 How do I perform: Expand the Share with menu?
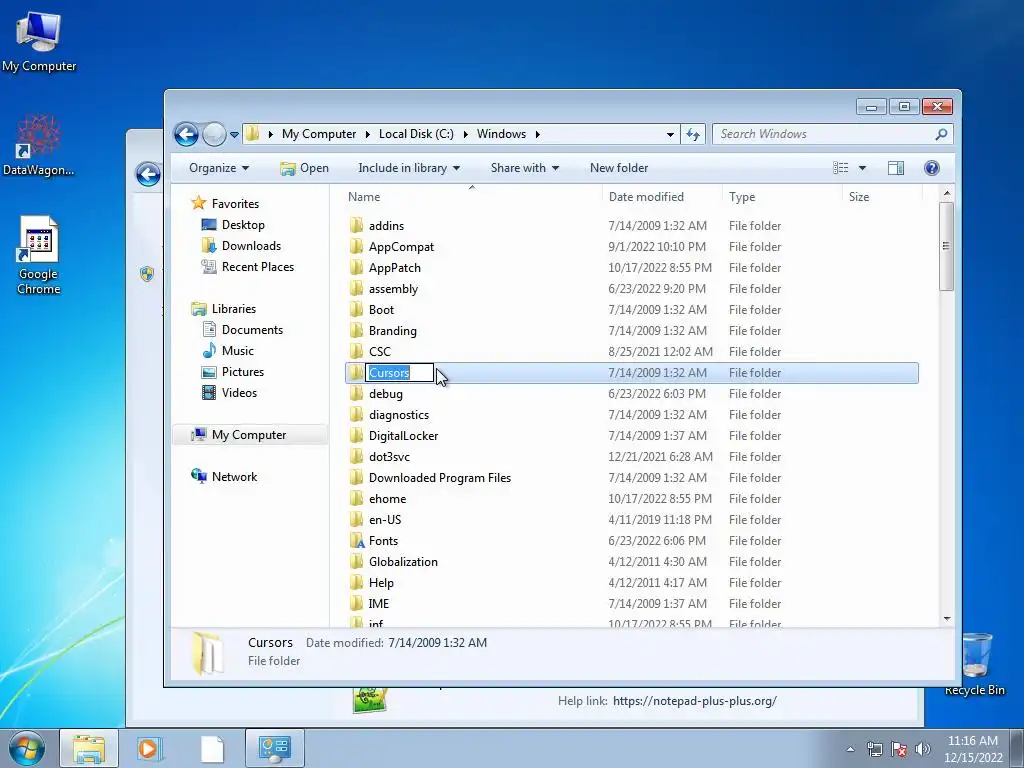click(524, 168)
